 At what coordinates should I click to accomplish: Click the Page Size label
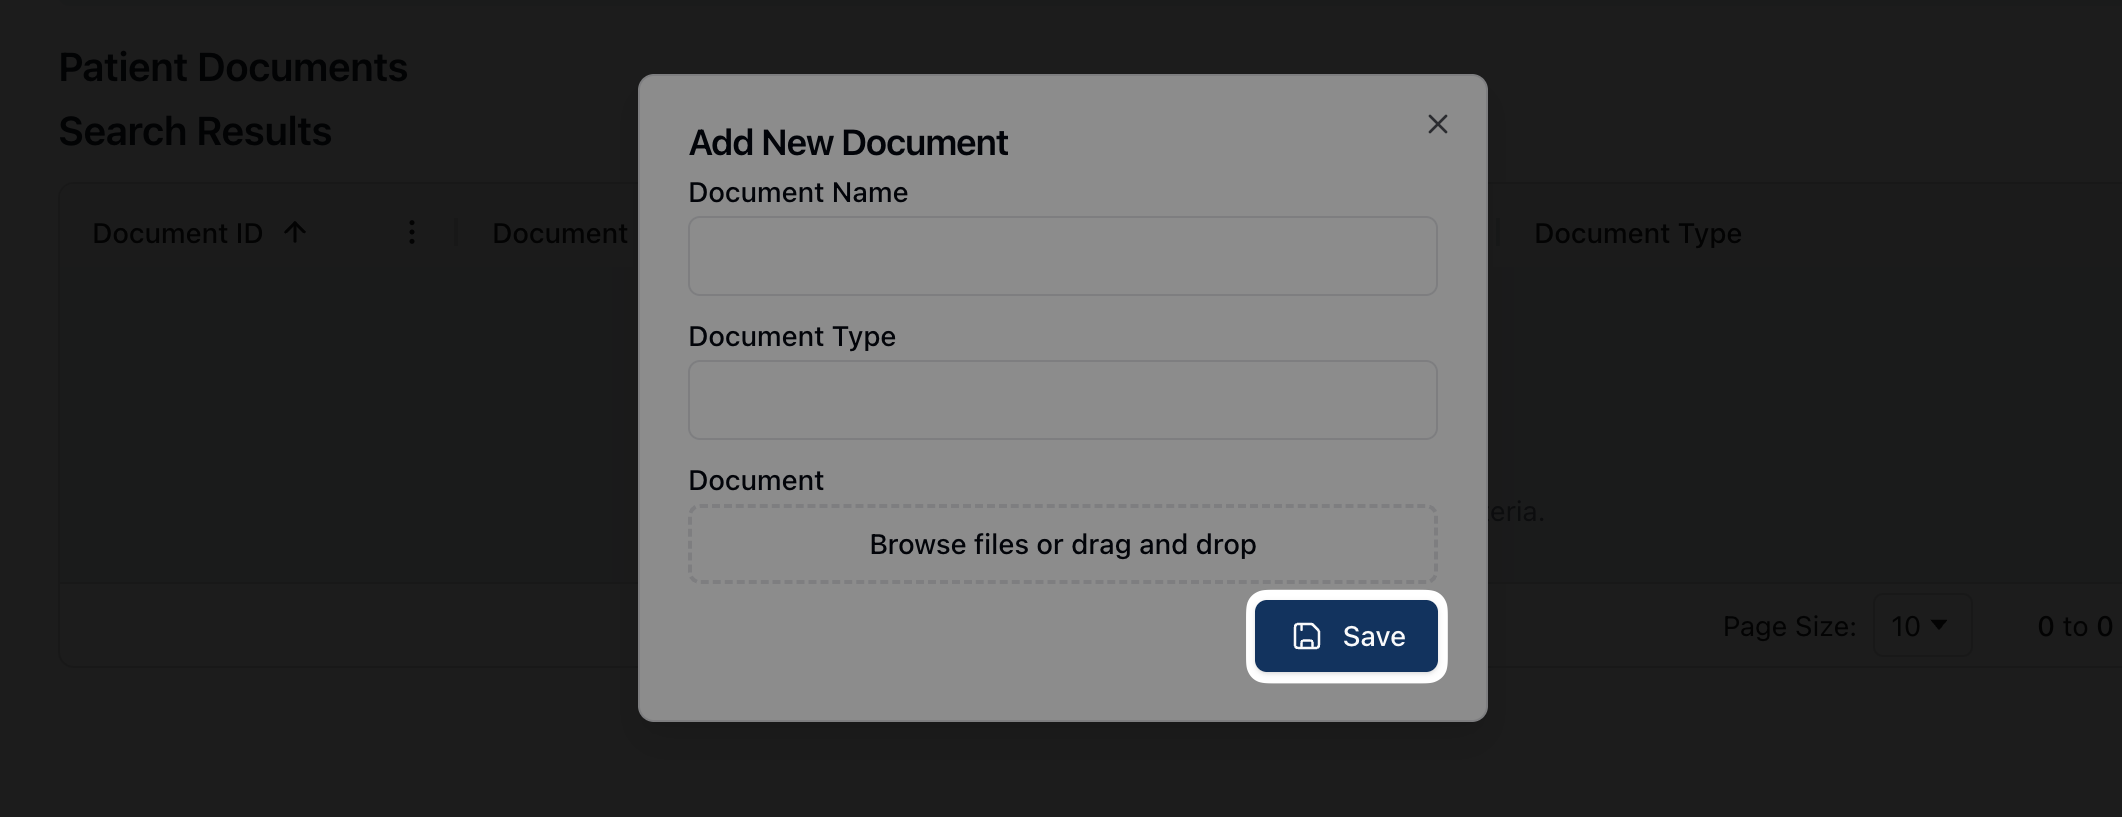click(1788, 626)
